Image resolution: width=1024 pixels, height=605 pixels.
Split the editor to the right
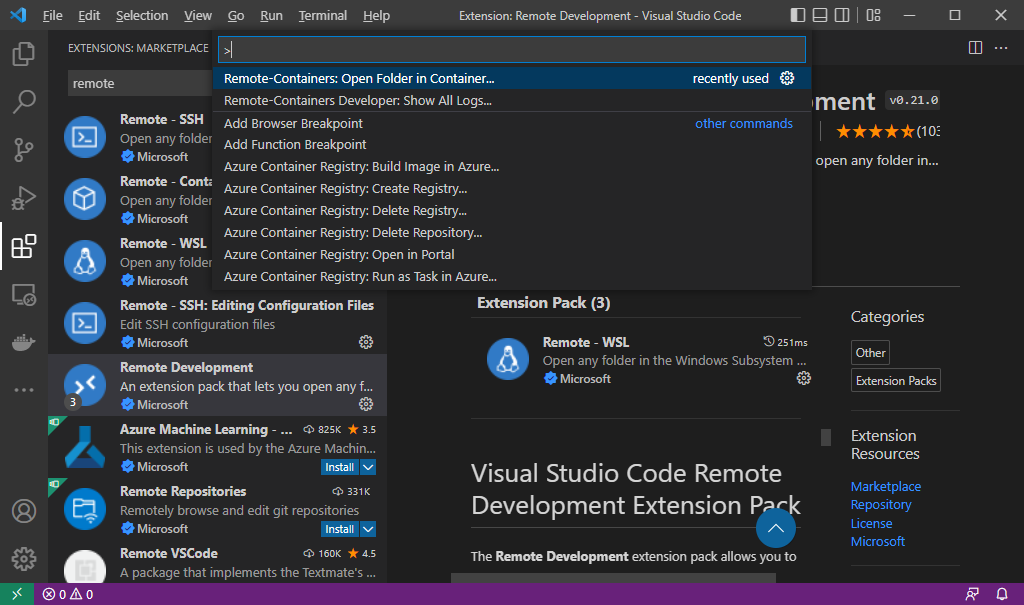pos(975,48)
